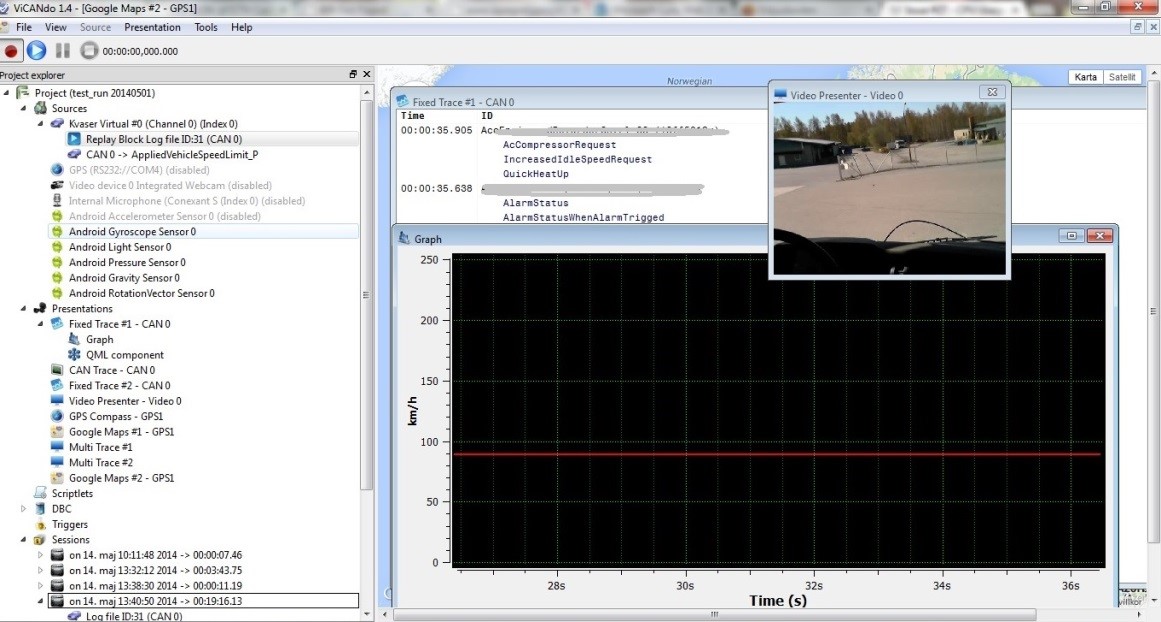
Task: Select Android Gyroscope Sensor 0 in tree
Action: (x=132, y=232)
